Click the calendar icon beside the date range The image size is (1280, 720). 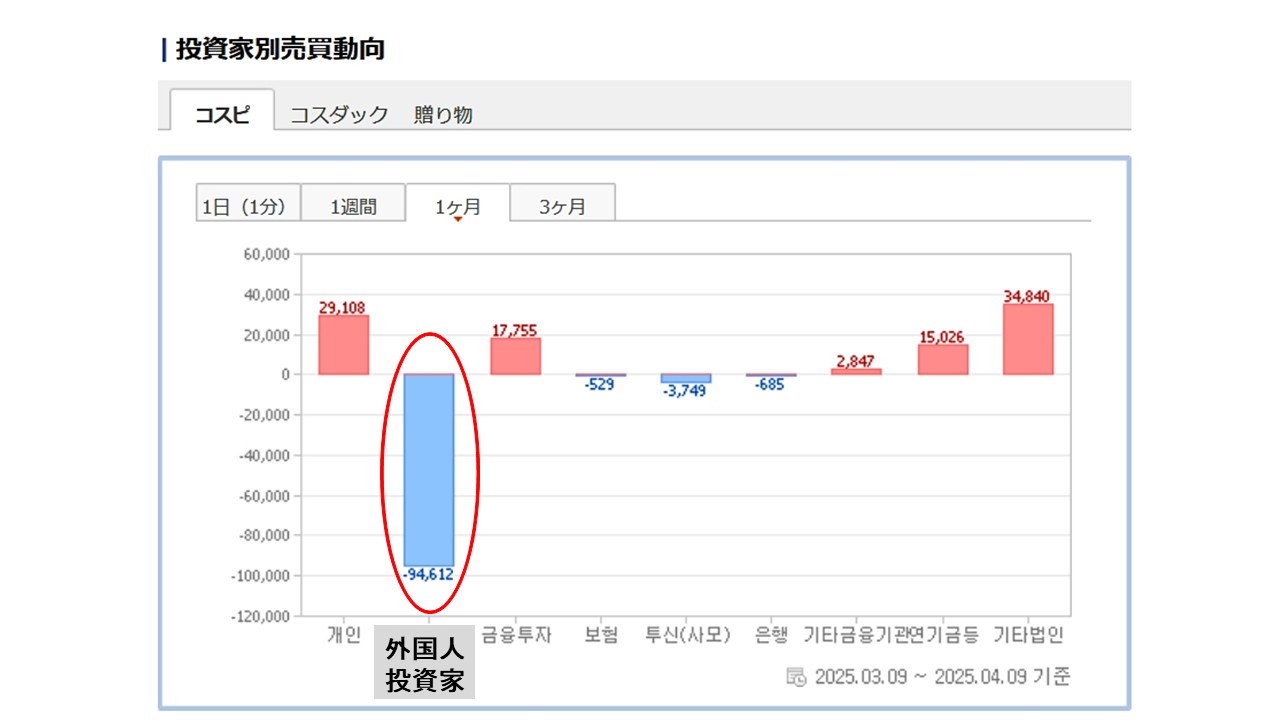pos(796,677)
